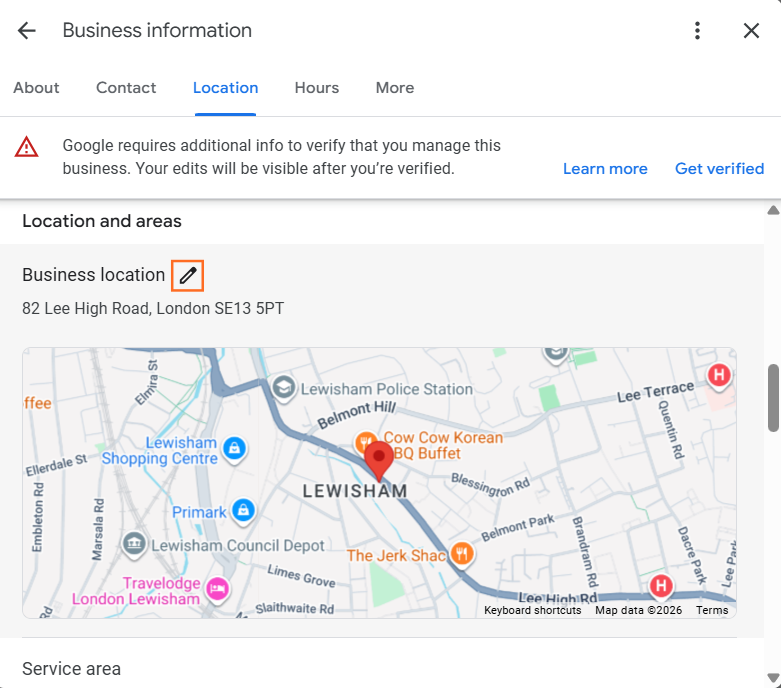The height and width of the screenshot is (688, 781).
Task: Click Travelodge London Lewisham hotel marker
Action: (x=218, y=590)
